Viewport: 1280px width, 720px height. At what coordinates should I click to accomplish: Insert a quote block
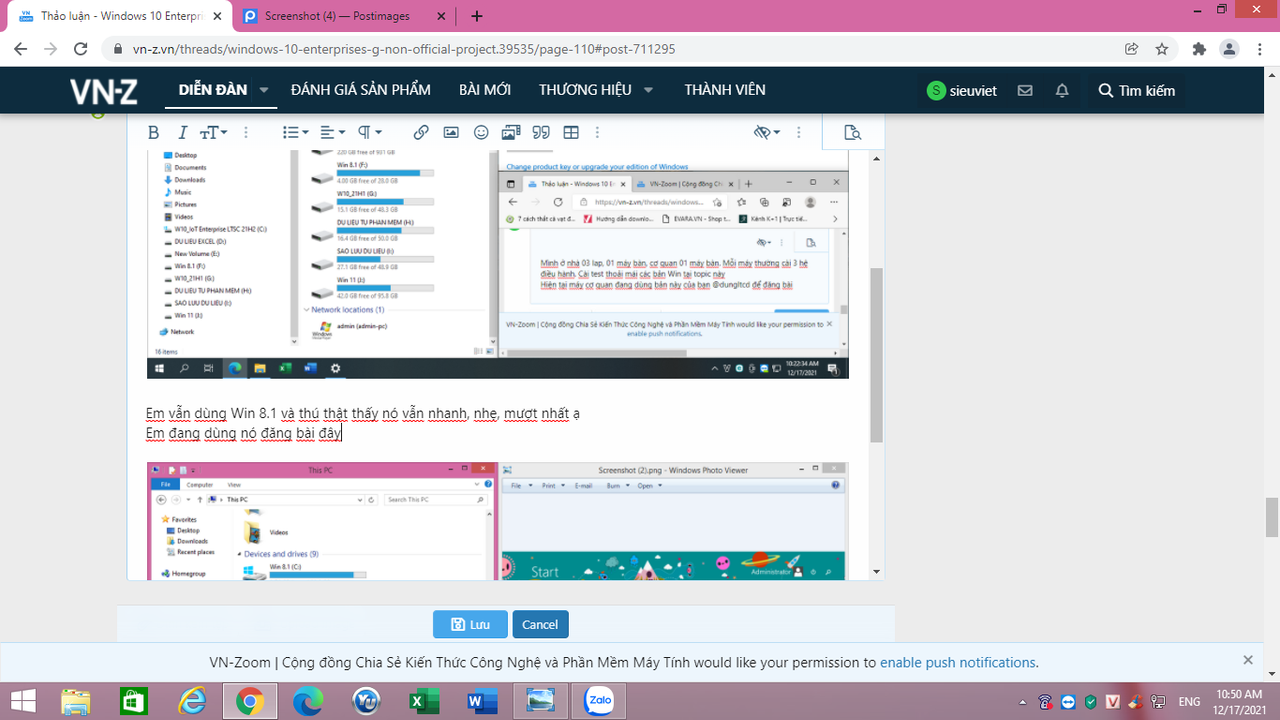[x=540, y=131]
